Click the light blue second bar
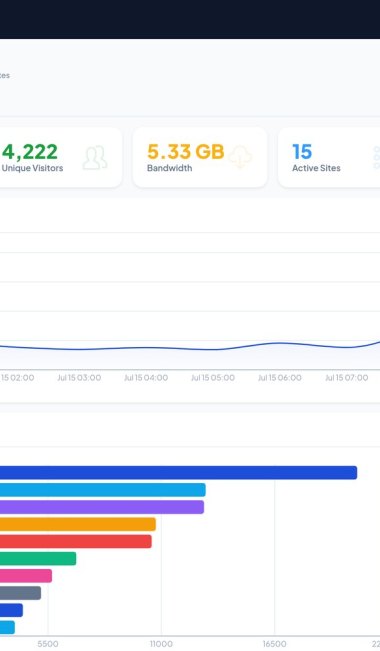Viewport: 380px width, 651px height. point(103,490)
